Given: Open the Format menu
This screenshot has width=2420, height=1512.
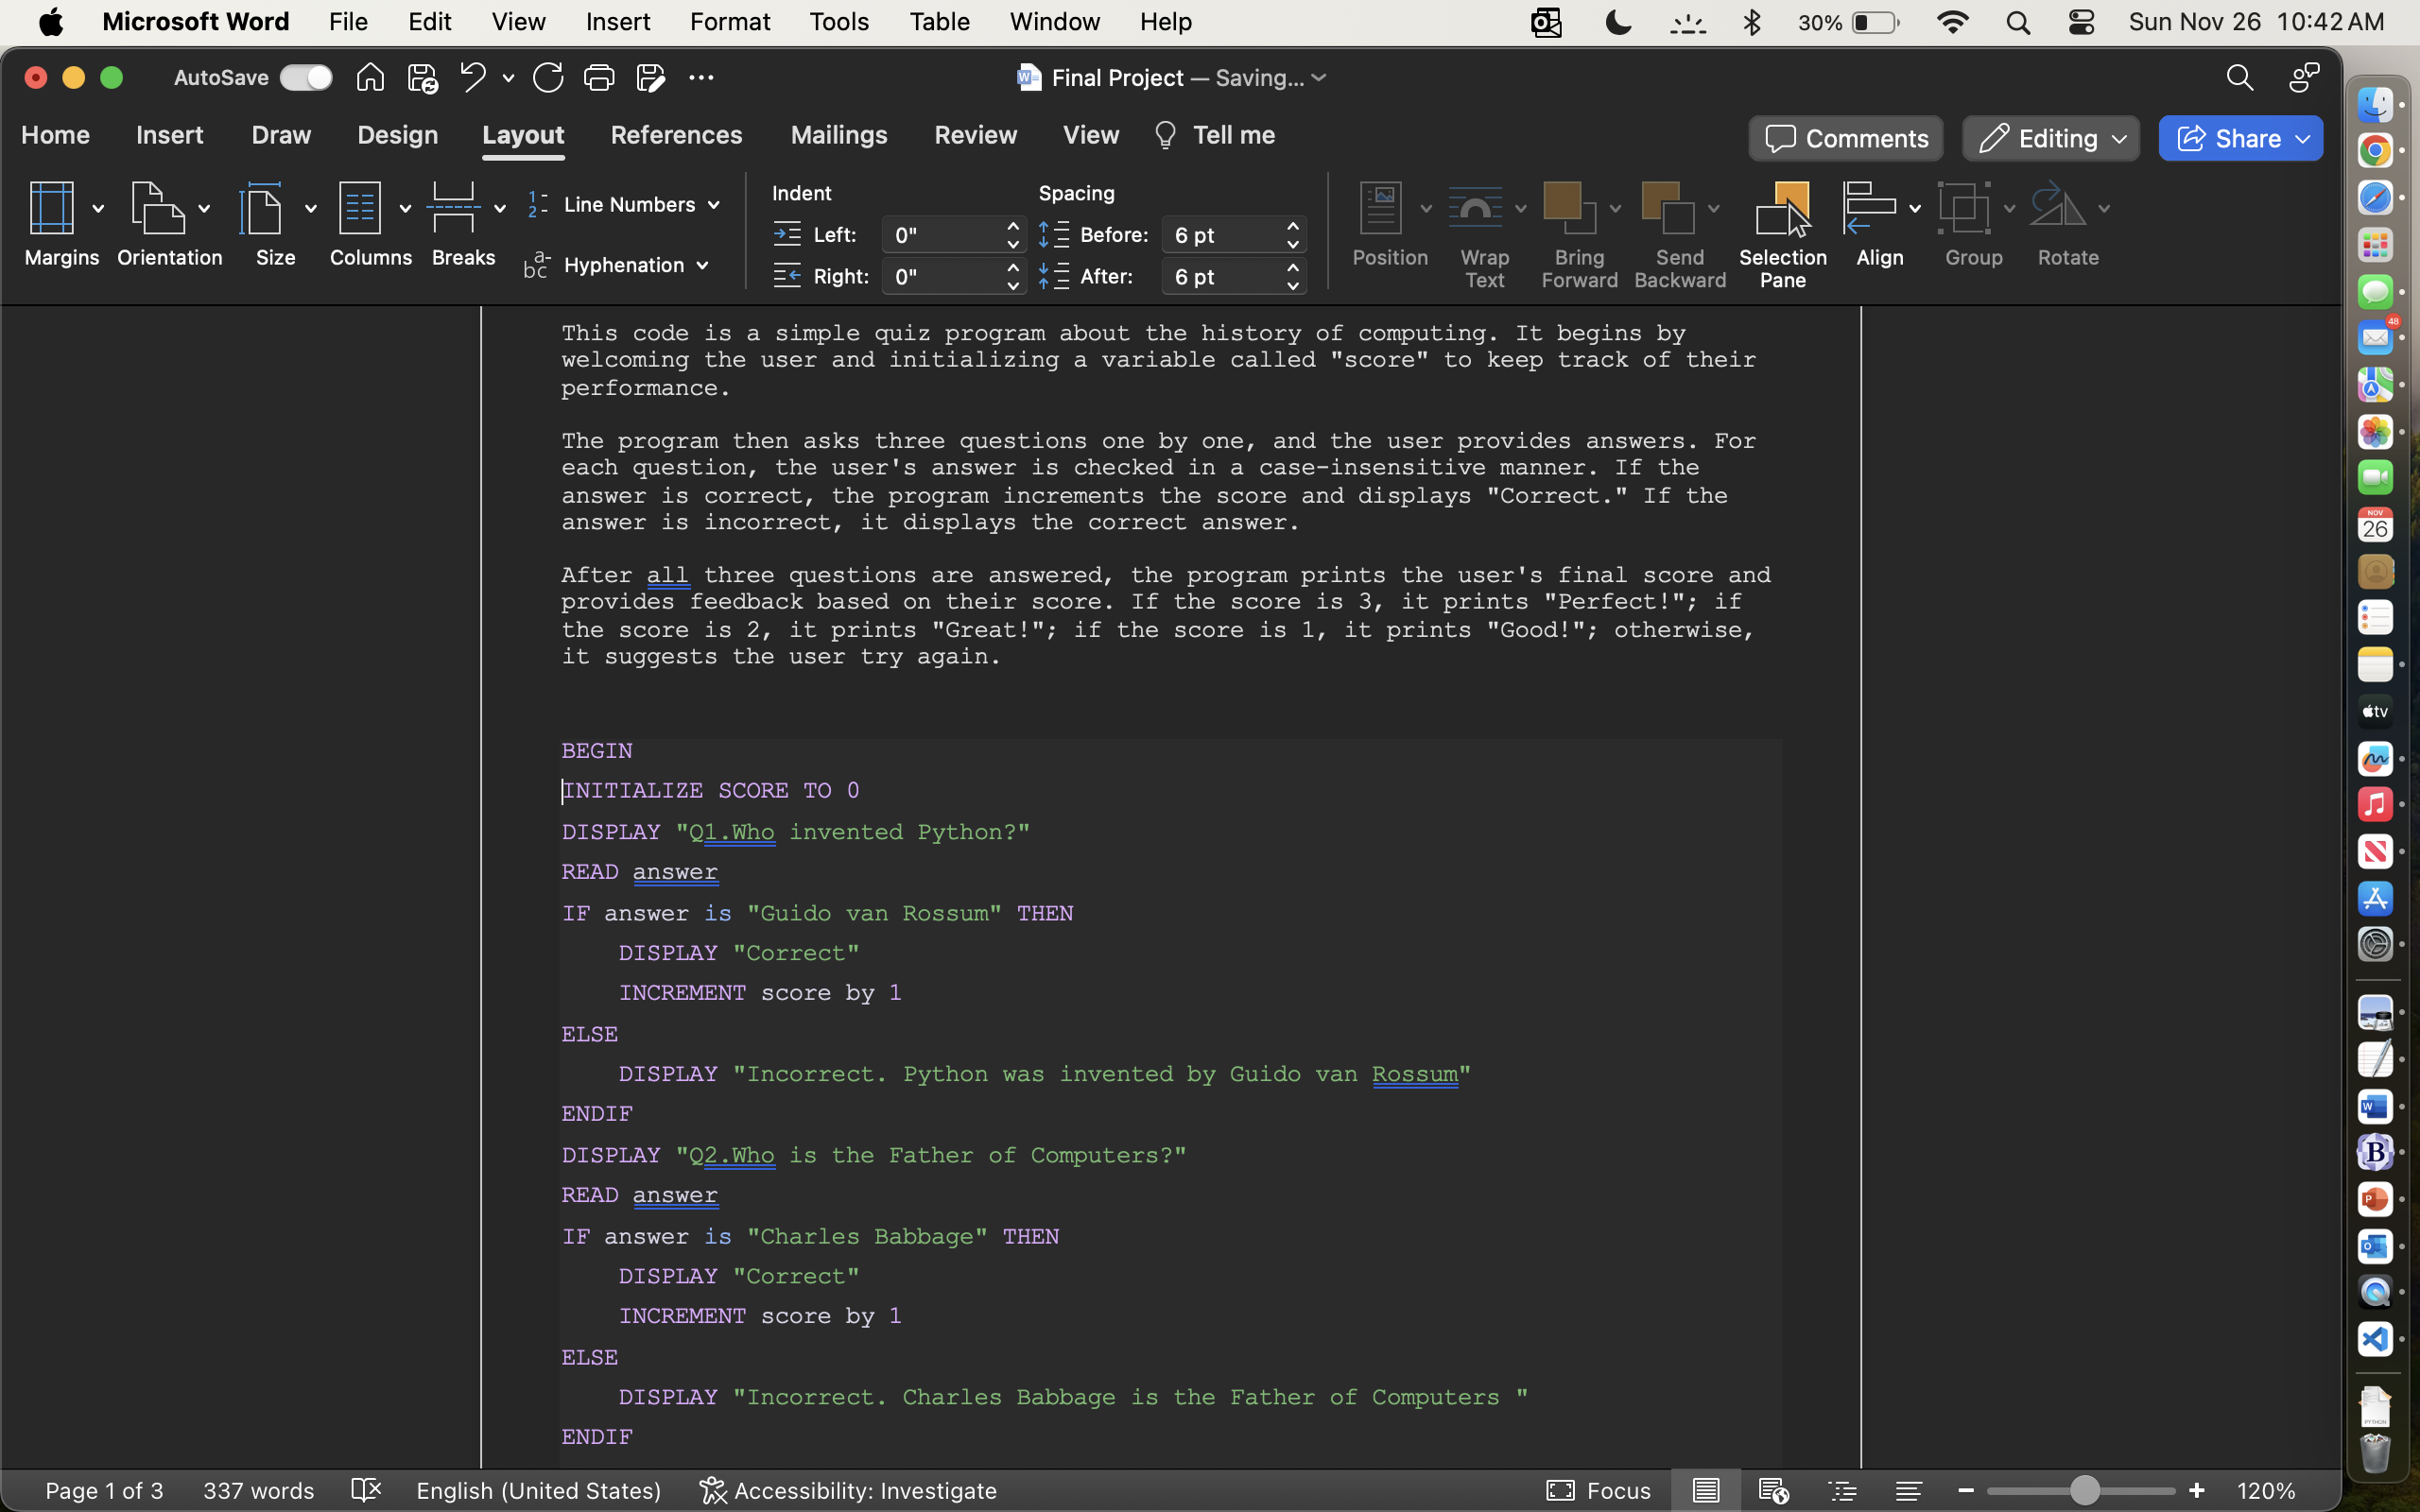Looking at the screenshot, I should click(729, 21).
